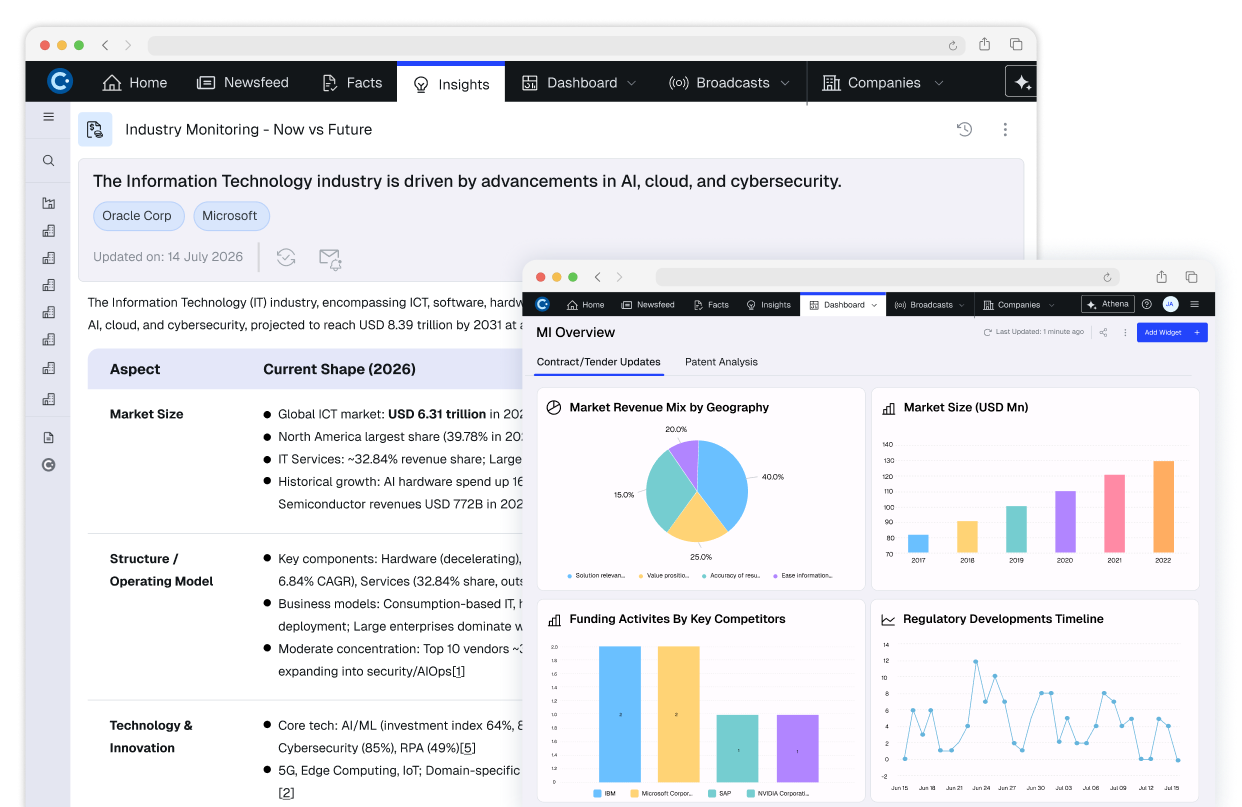
Task: Click the NVIDIA Corporation legend swatch
Action: pyautogui.click(x=750, y=793)
